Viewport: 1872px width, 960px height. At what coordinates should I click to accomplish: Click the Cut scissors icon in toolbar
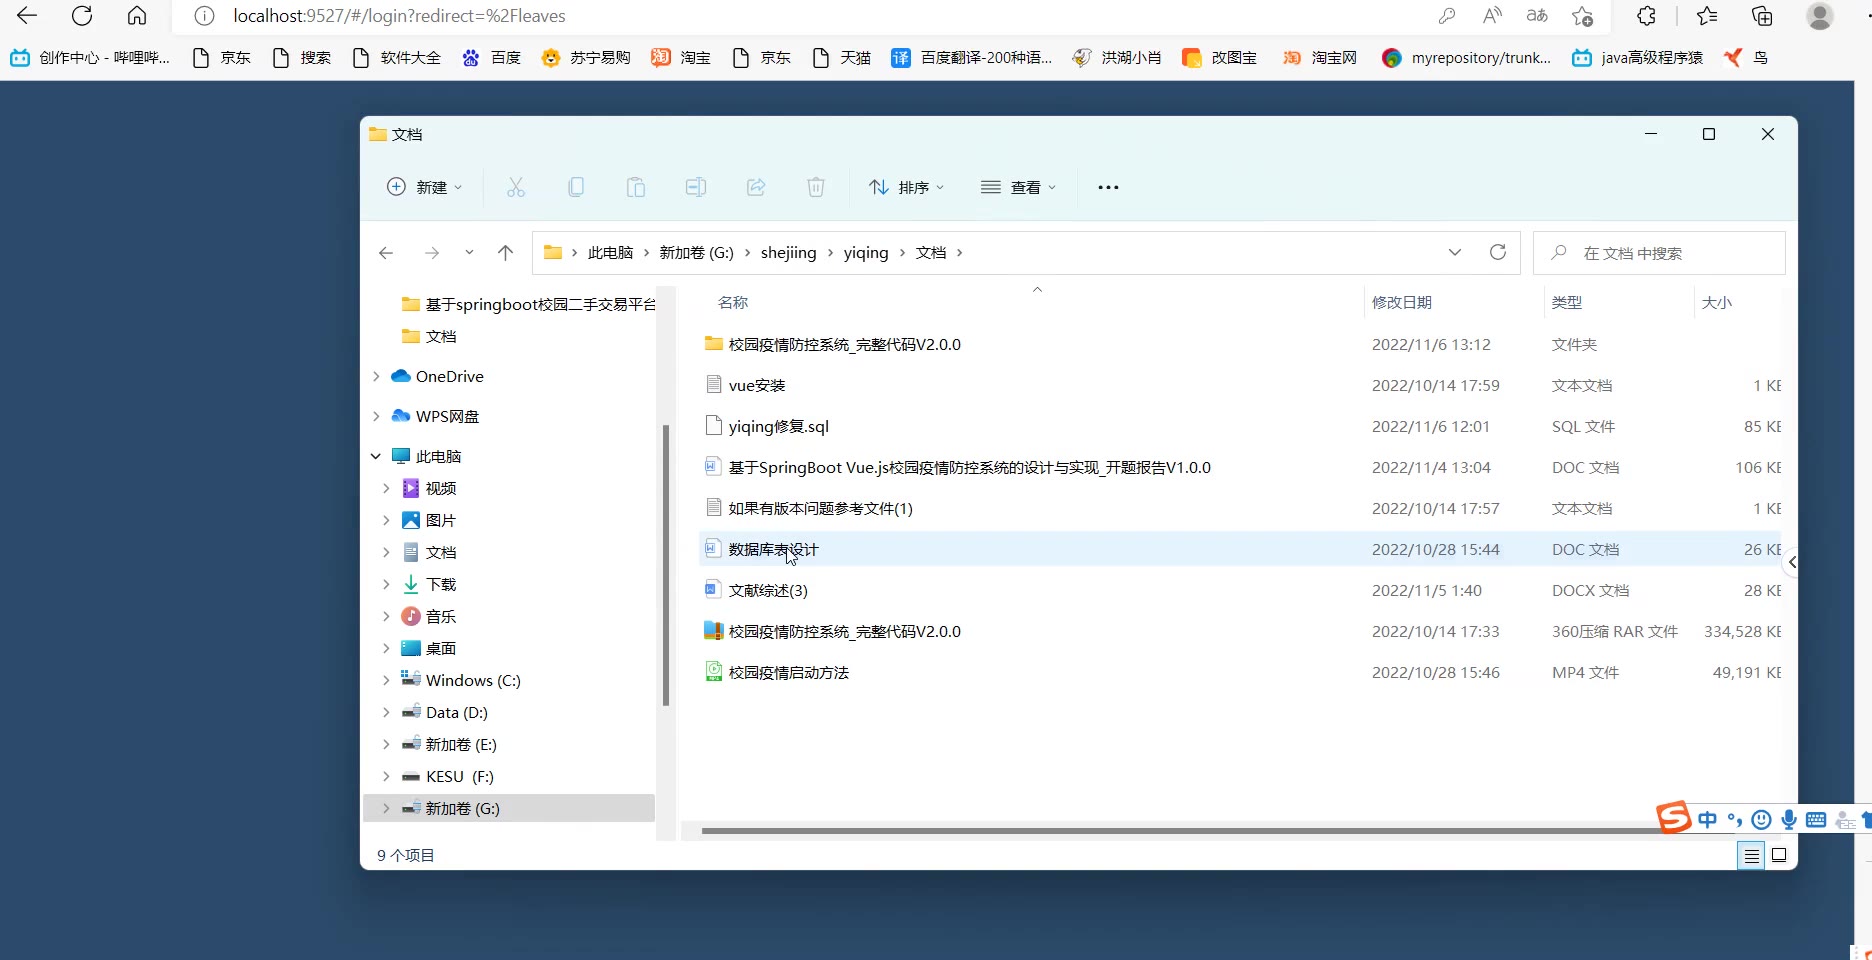click(x=516, y=187)
